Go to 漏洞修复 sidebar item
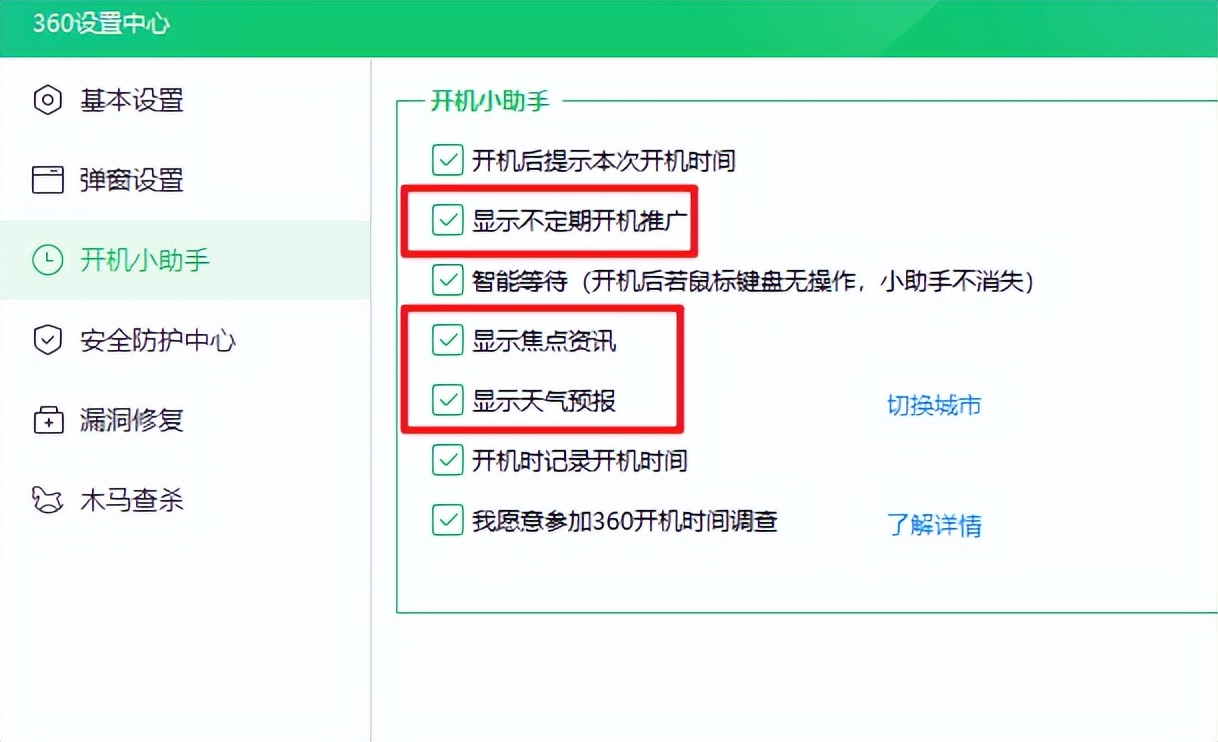Image resolution: width=1218 pixels, height=742 pixels. tap(185, 420)
